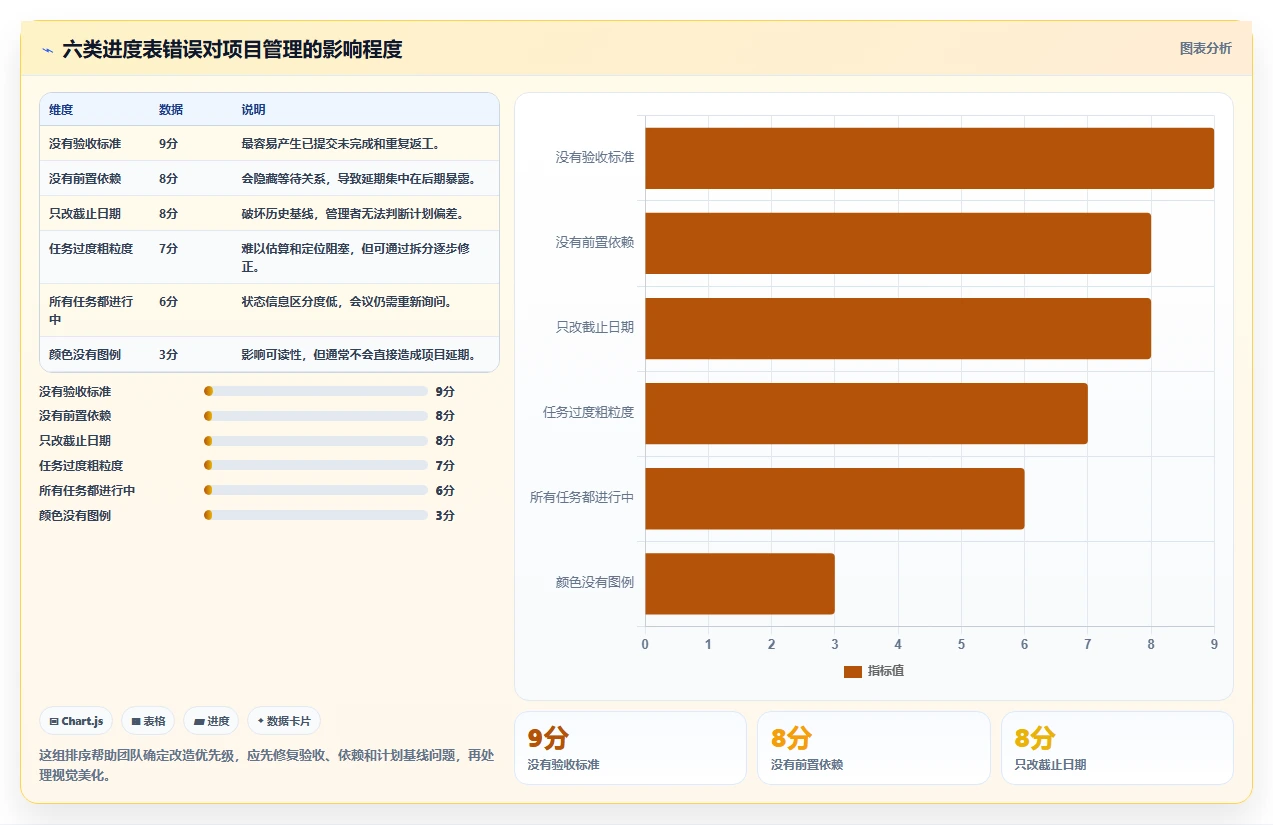1273x825 pixels.
Task: Click the 颜色没有图例 chart bar
Action: (x=740, y=583)
